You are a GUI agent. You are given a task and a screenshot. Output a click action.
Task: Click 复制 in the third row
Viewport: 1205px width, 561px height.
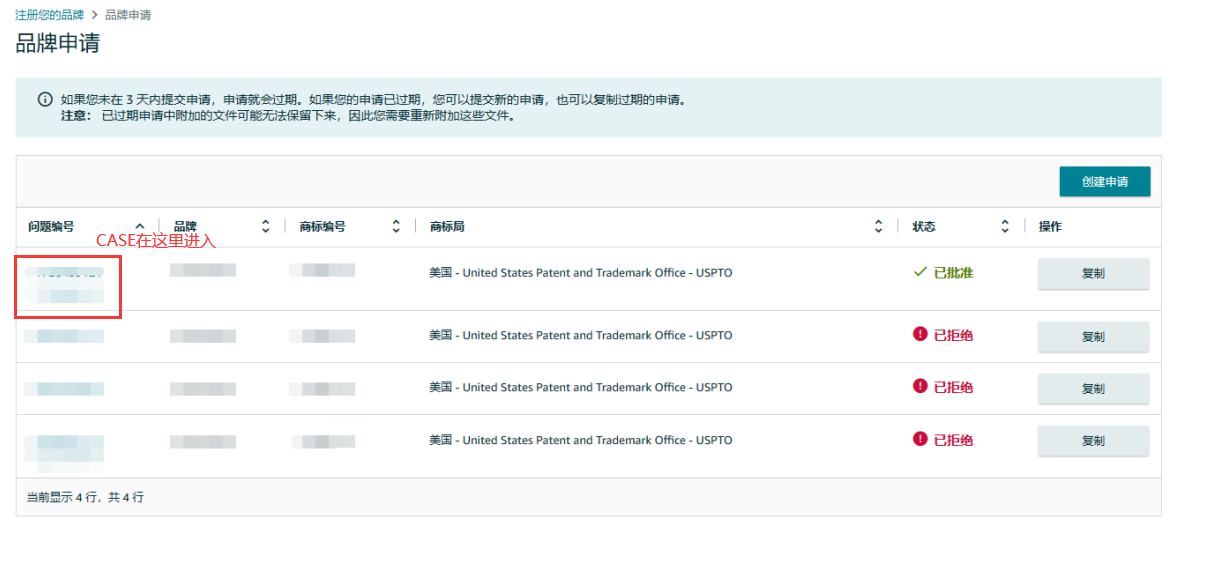(x=1093, y=389)
